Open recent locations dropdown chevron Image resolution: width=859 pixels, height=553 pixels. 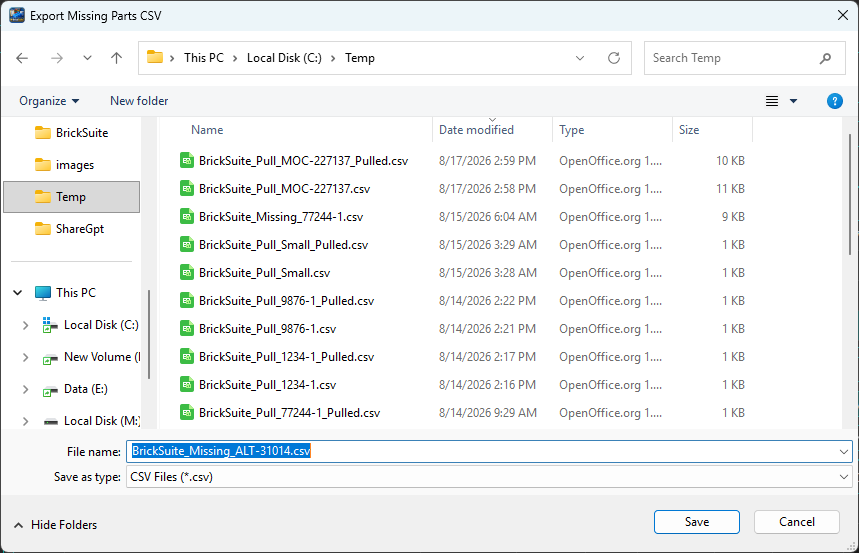(87, 58)
